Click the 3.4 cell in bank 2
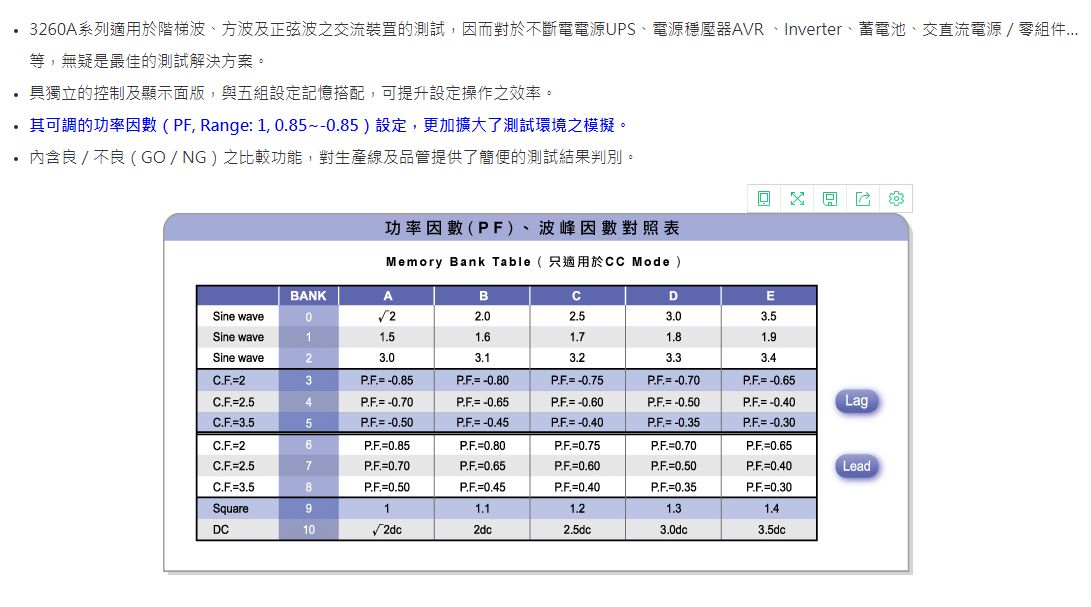The width and height of the screenshot is (1091, 607). [768, 358]
